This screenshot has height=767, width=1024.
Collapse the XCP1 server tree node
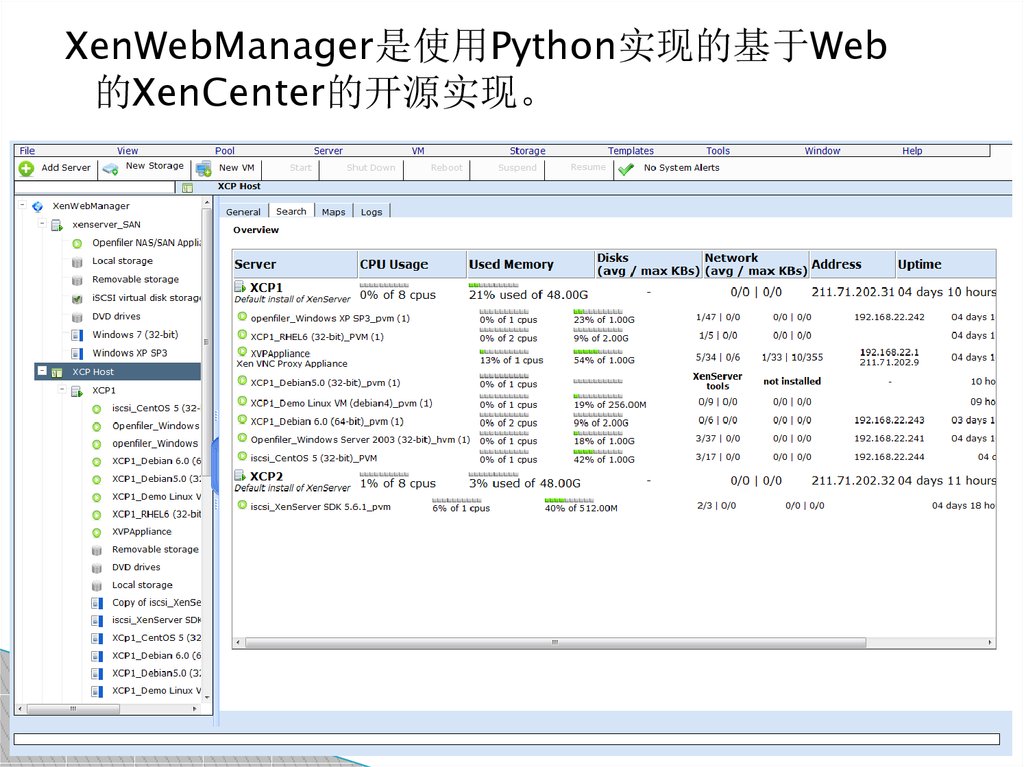[x=62, y=390]
